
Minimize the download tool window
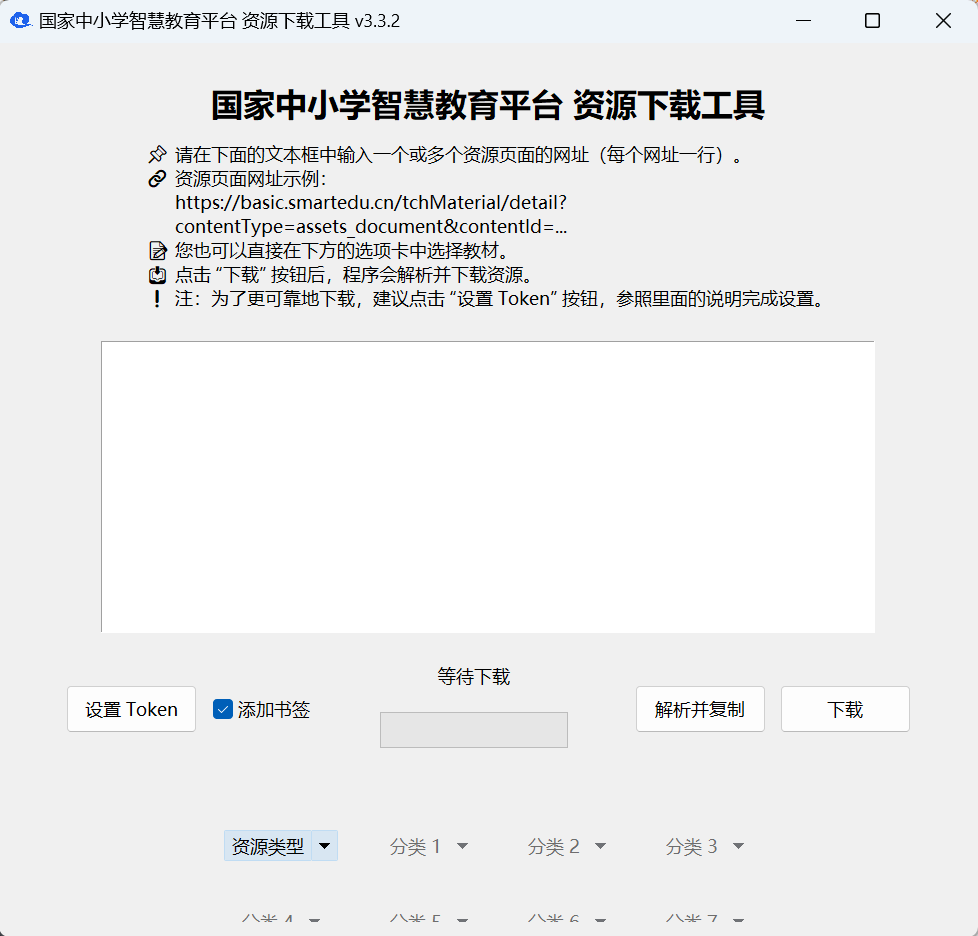coord(802,21)
